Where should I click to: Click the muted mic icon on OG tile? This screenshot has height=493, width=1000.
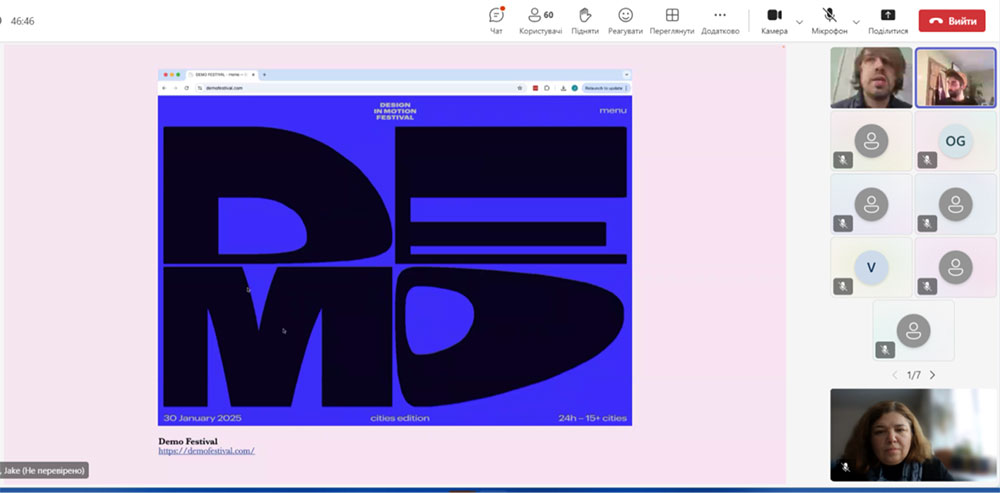[927, 160]
